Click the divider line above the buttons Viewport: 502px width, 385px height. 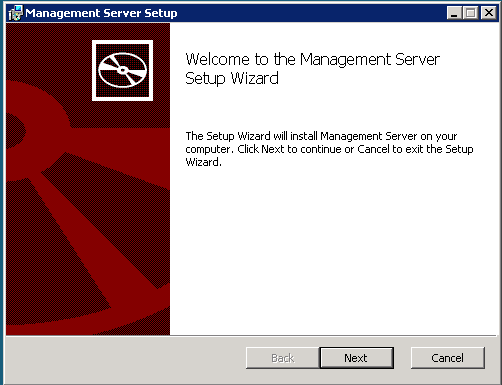[x=251, y=336]
